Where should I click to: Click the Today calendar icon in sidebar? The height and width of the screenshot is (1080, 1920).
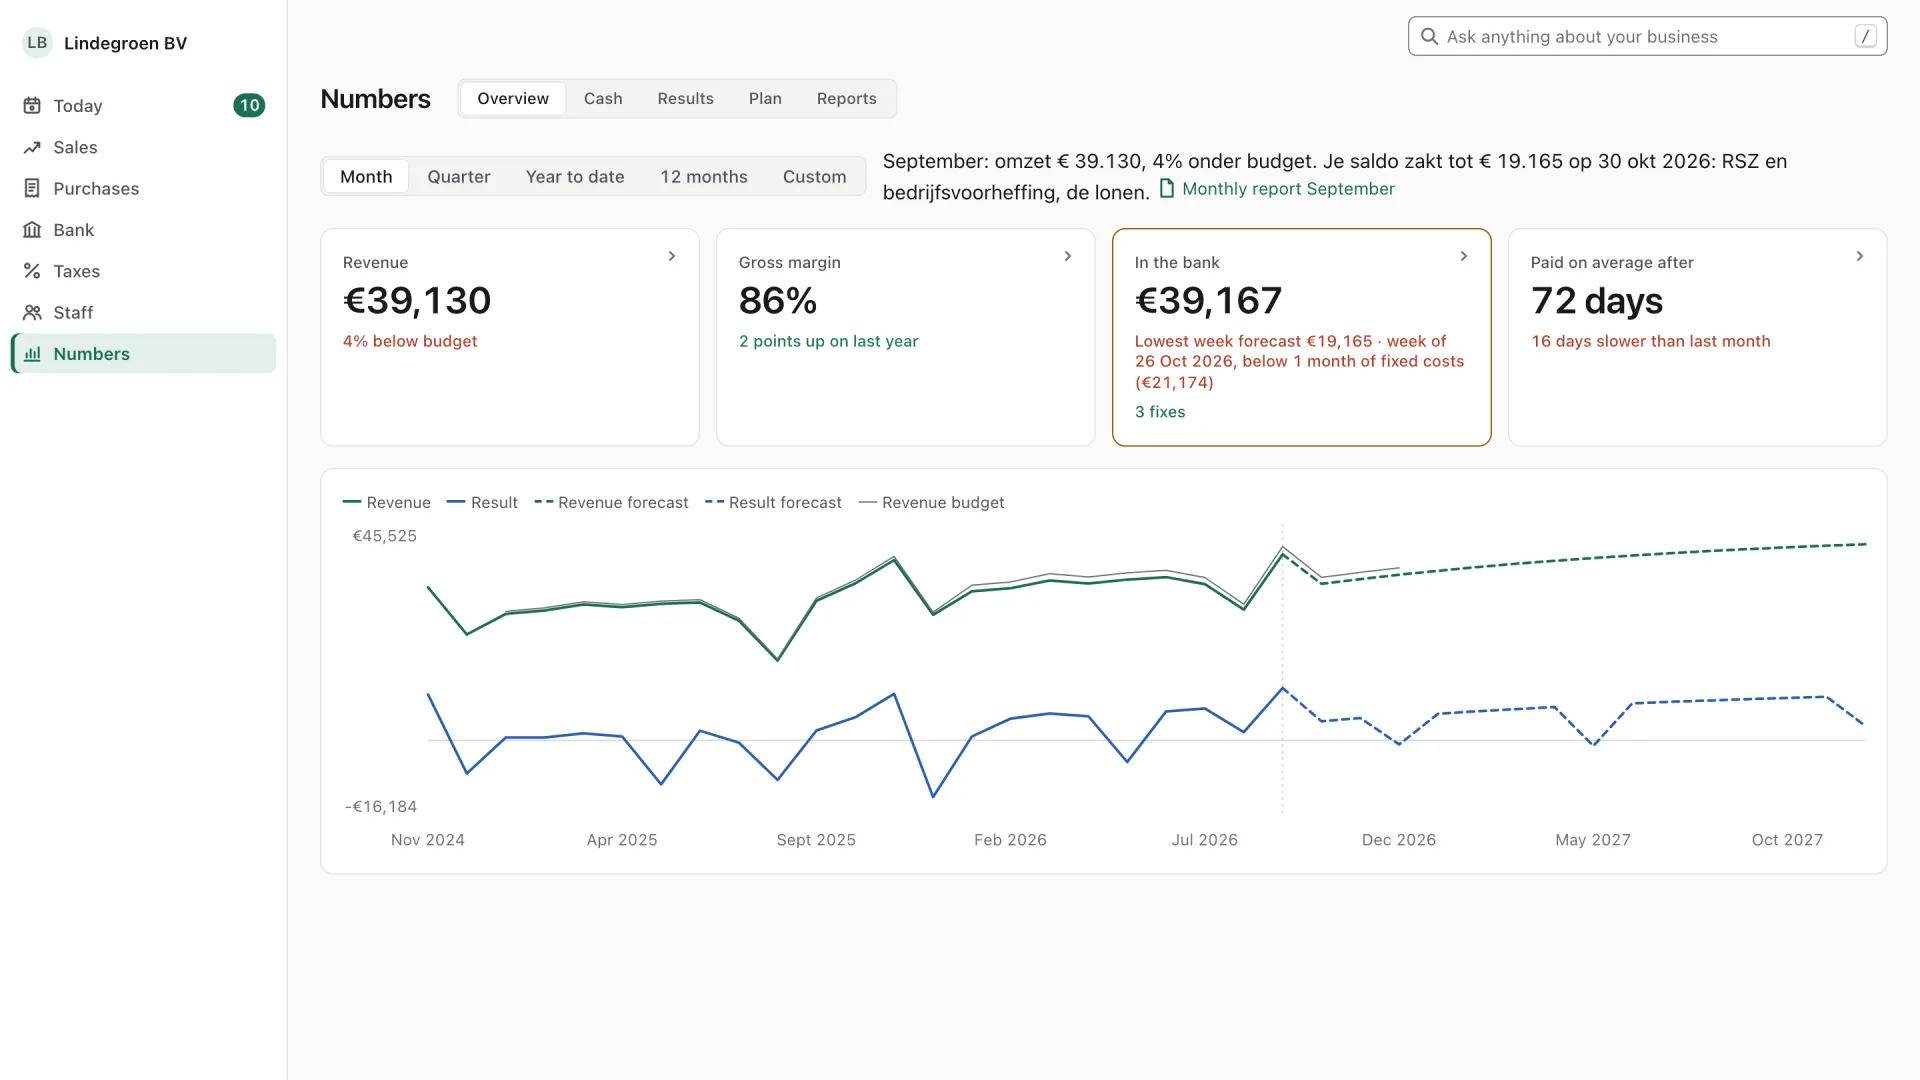32,106
